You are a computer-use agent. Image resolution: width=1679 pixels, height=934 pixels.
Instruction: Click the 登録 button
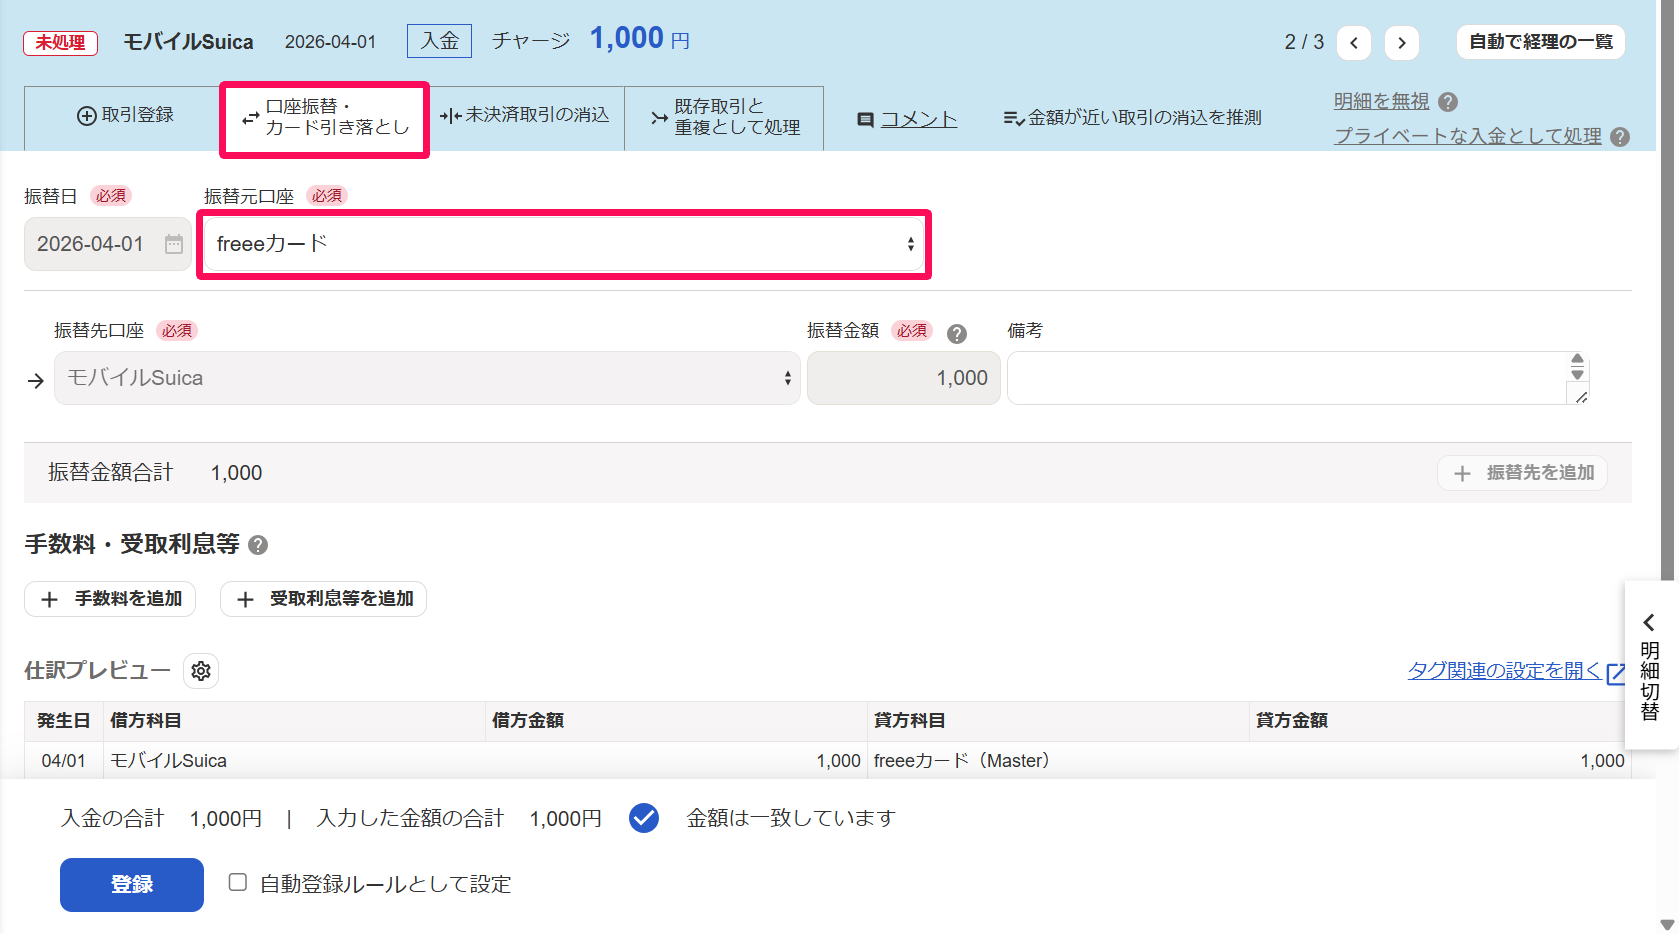click(x=132, y=885)
